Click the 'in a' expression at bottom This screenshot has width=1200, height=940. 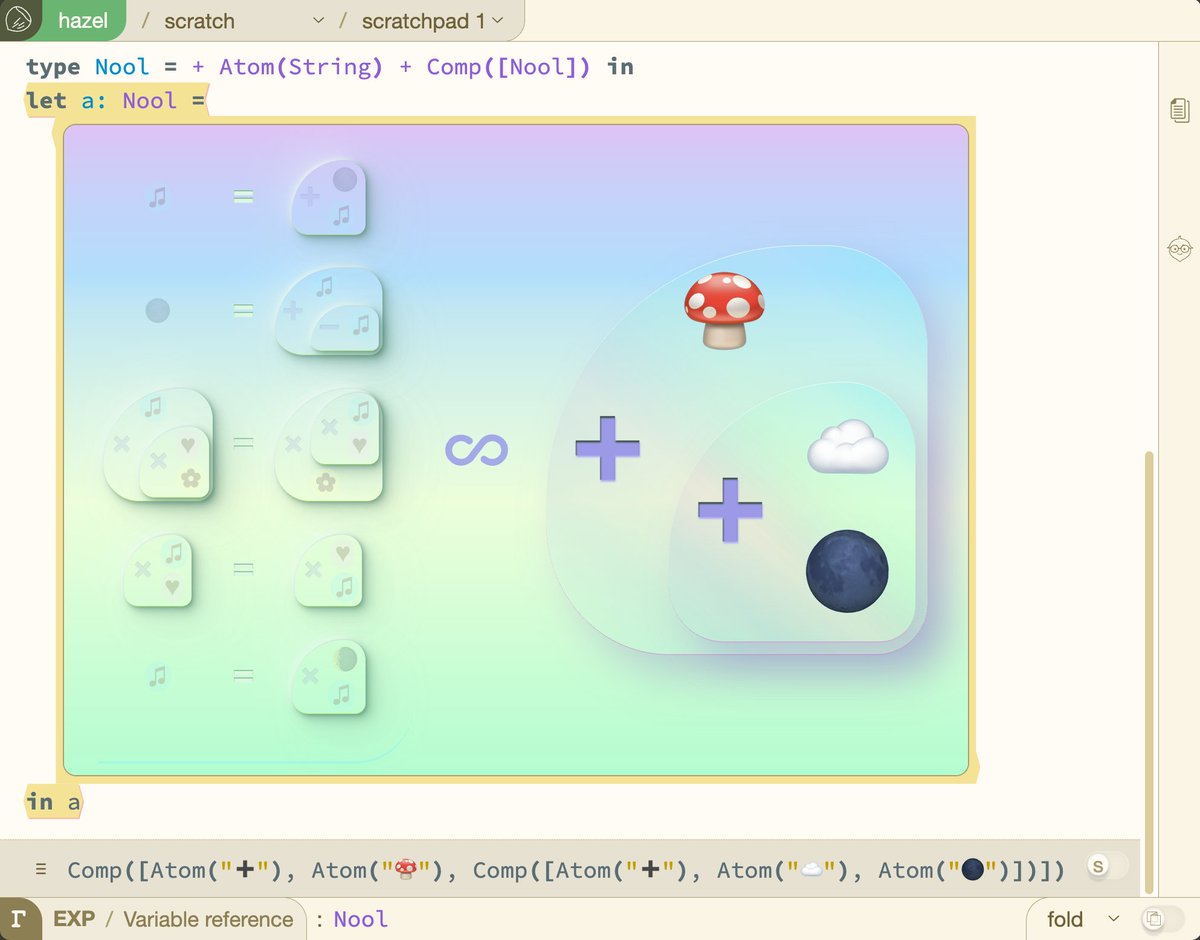(54, 802)
